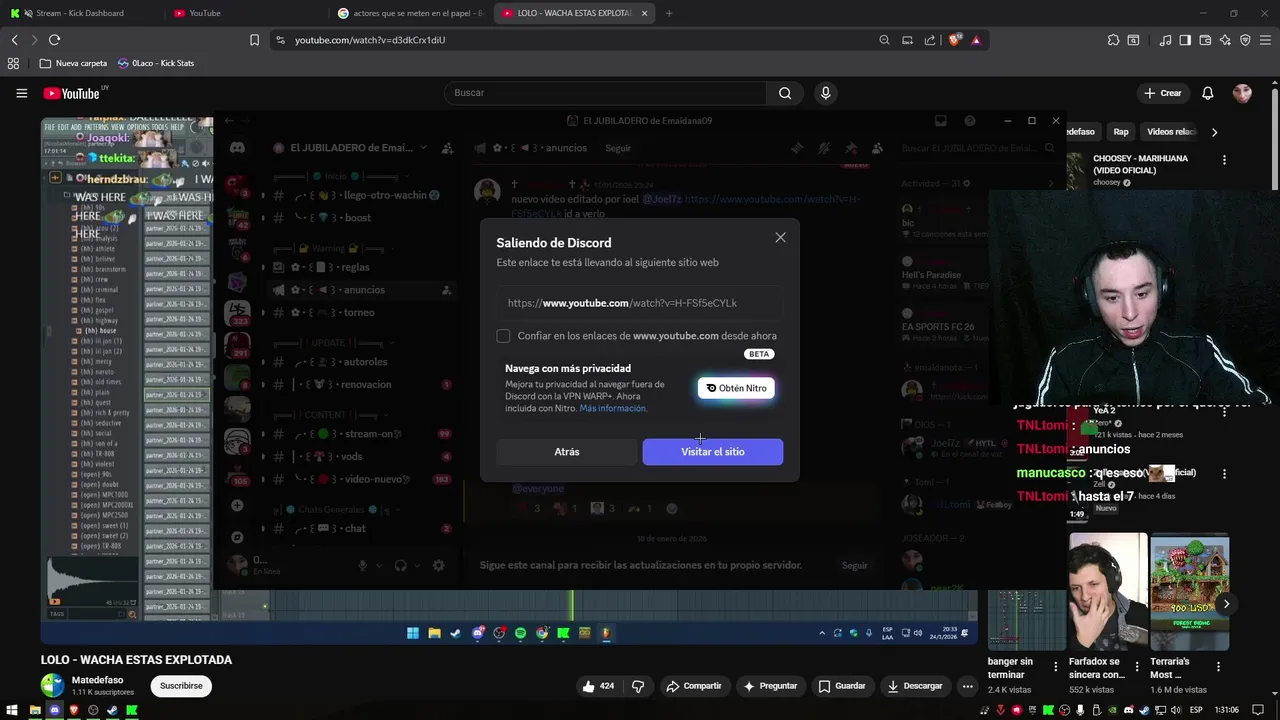Select the Rap filter chip
Viewport: 1280px width, 720px height.
pyautogui.click(x=1121, y=132)
